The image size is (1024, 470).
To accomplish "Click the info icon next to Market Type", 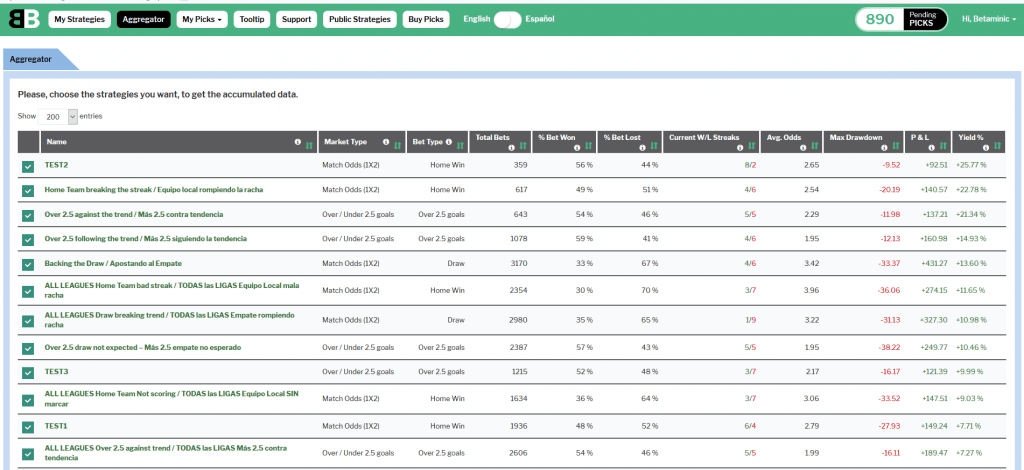I will coord(386,142).
